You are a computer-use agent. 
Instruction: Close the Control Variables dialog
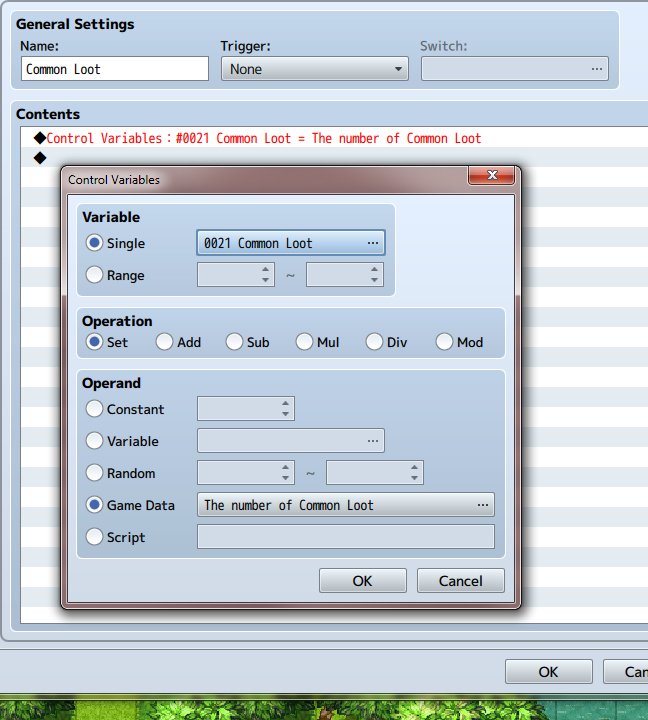(x=491, y=175)
